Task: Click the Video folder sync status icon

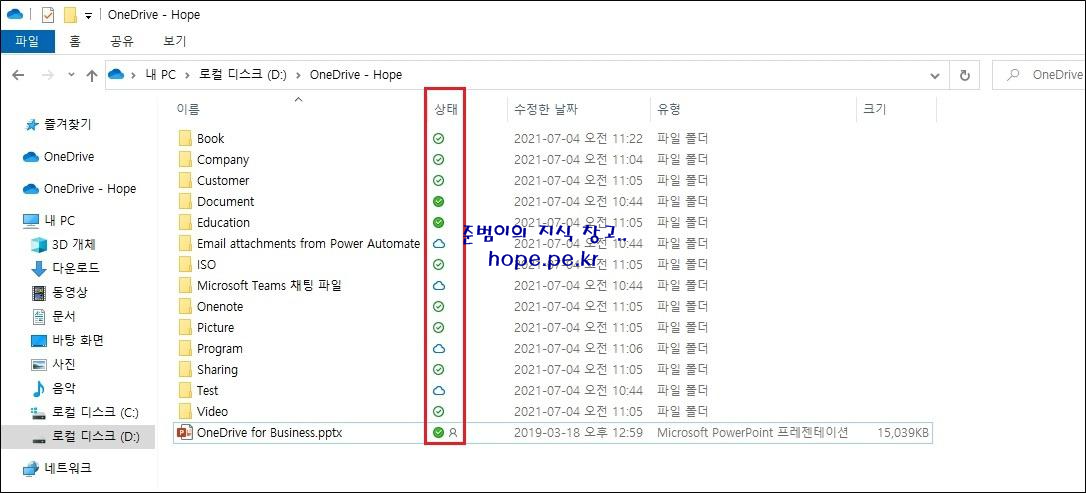Action: click(438, 411)
